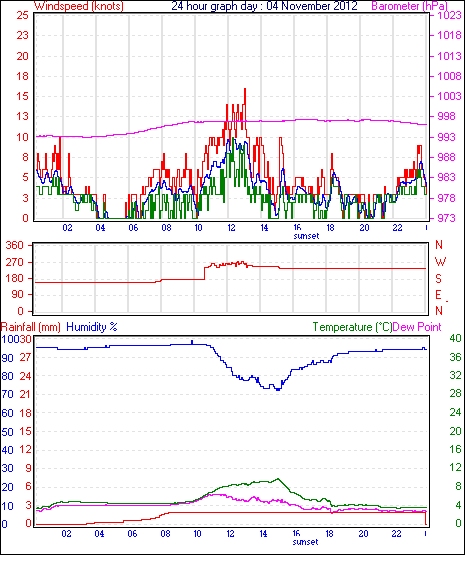Click the humidity minimum near 15:00
465x563 pixels.
pos(278,389)
